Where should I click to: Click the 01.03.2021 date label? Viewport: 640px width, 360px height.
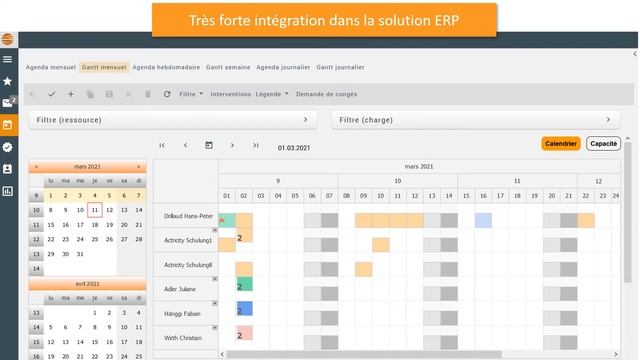294,148
